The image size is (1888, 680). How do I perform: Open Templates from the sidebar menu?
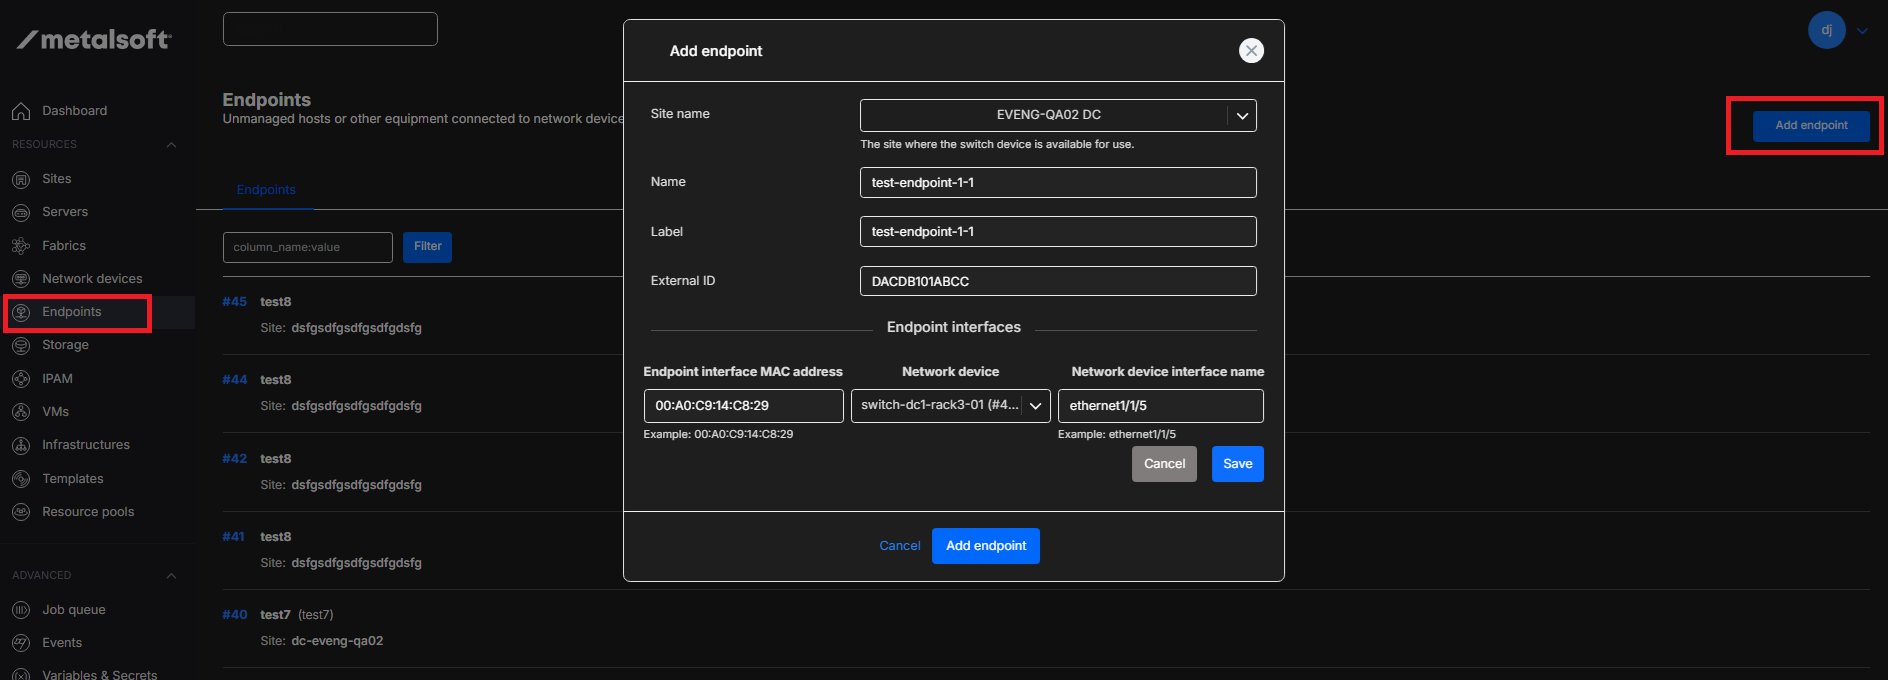coord(73,479)
